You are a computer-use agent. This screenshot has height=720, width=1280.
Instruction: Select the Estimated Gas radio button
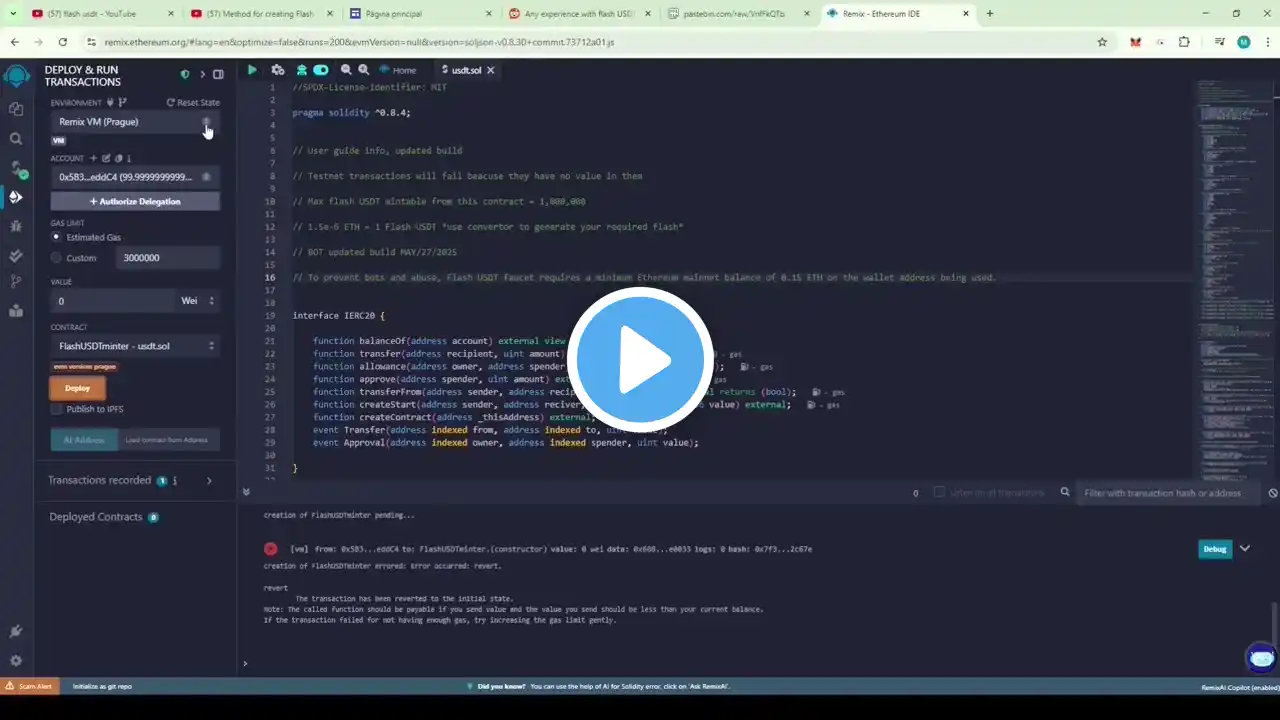click(x=56, y=237)
